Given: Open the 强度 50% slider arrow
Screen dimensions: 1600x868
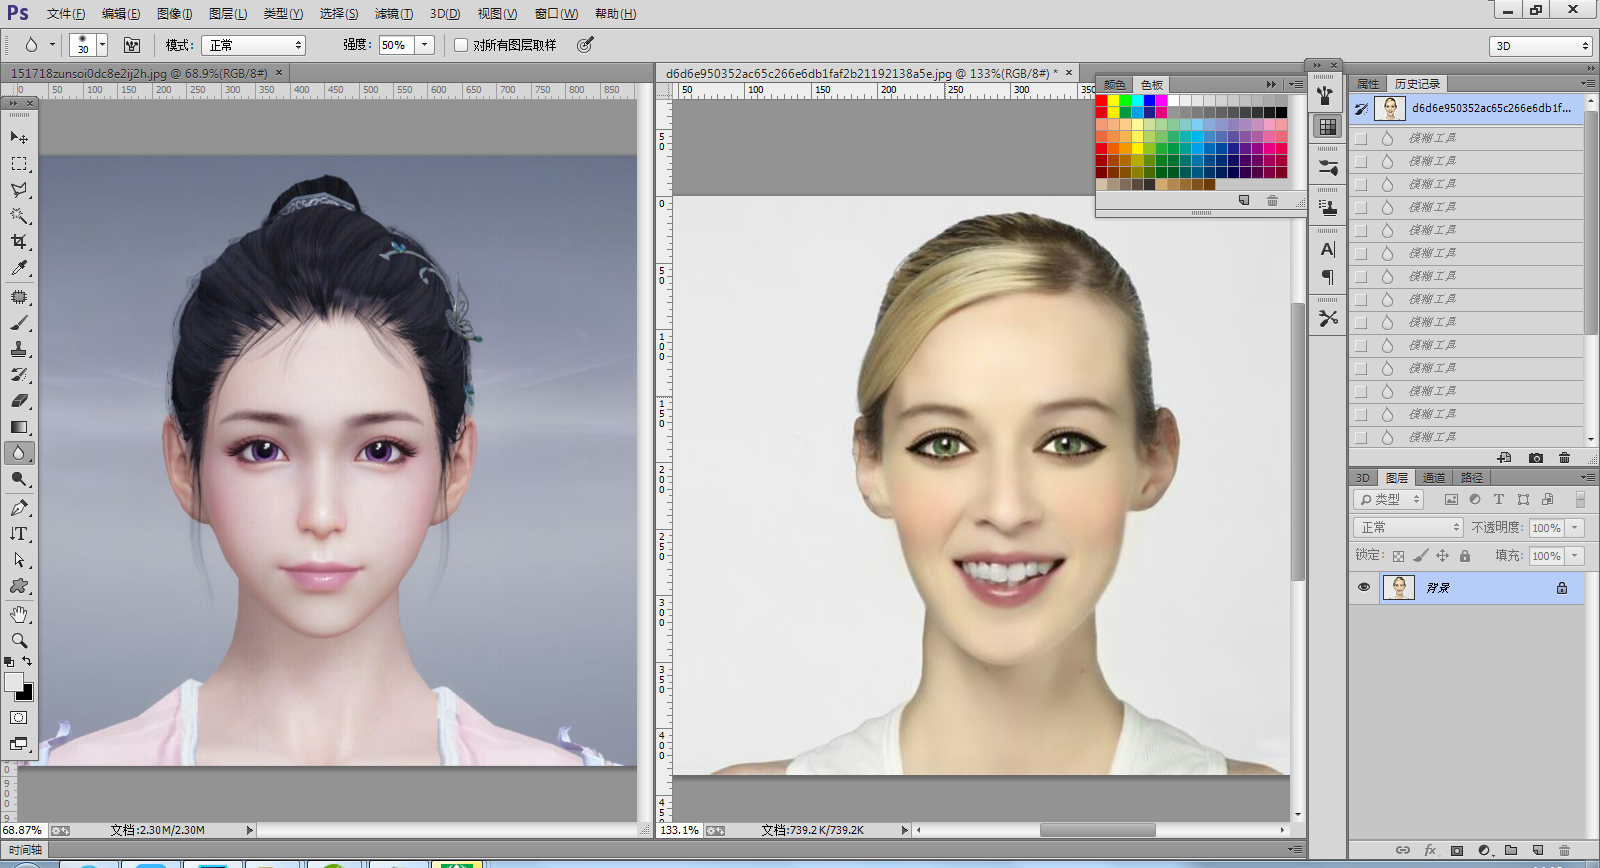Looking at the screenshot, I should tap(425, 45).
